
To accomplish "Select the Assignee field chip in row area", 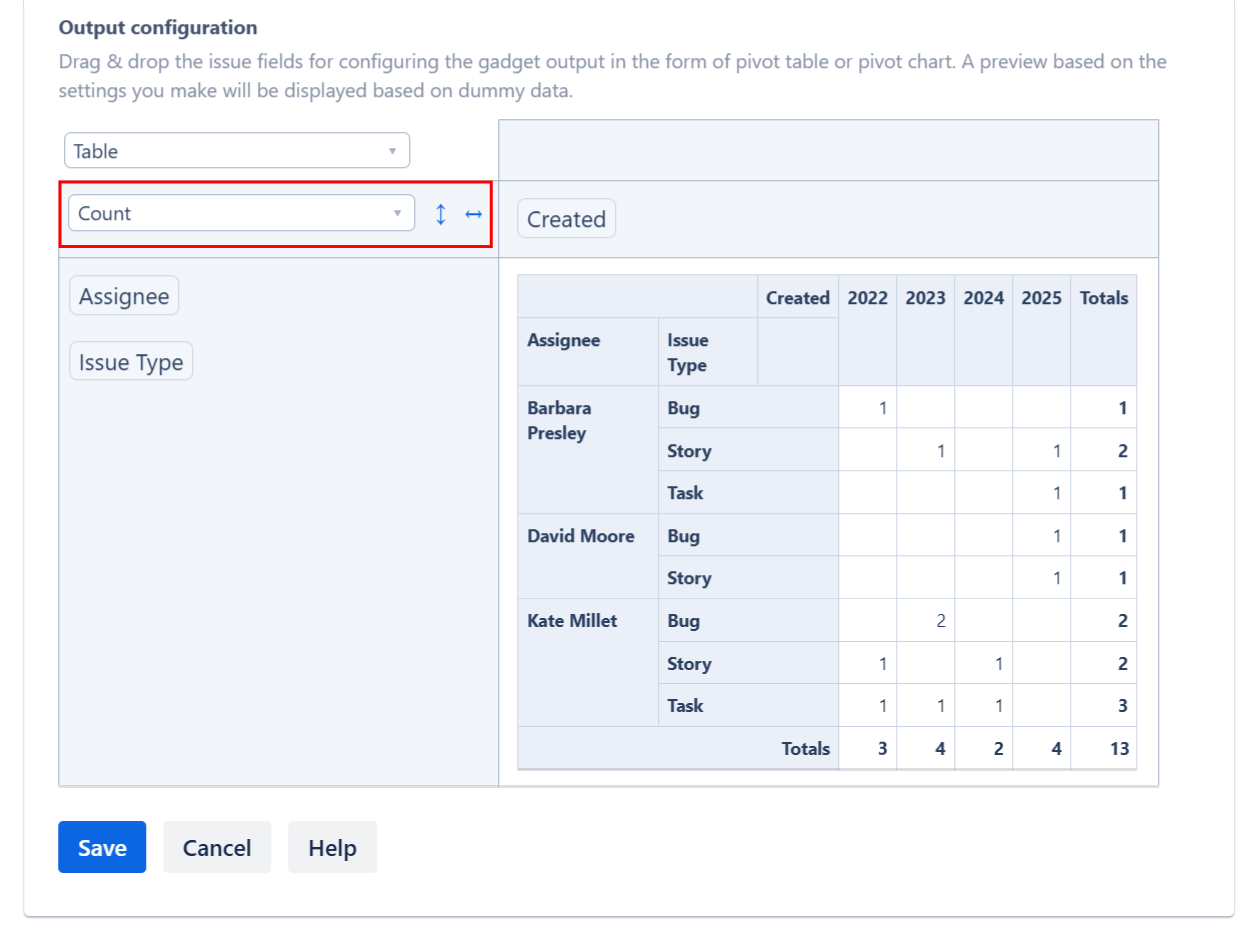I will tap(124, 296).
